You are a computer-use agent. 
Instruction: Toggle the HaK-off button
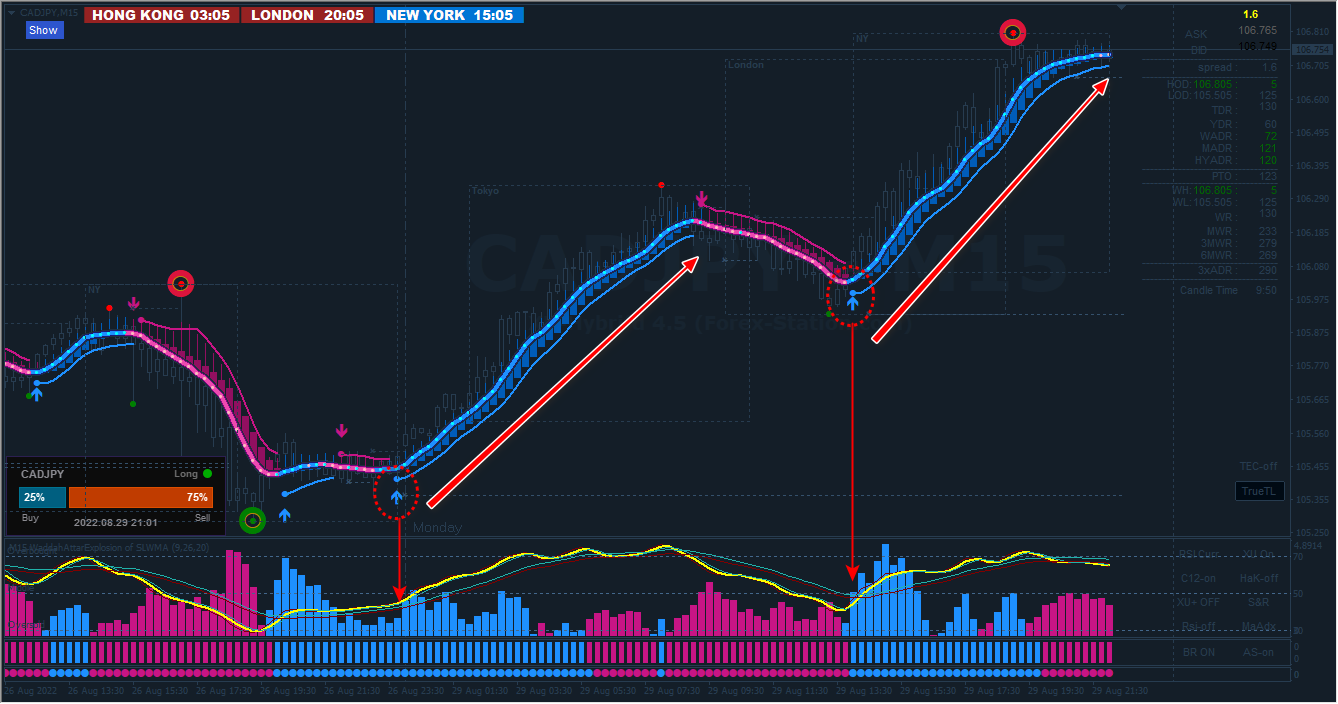coord(1259,578)
